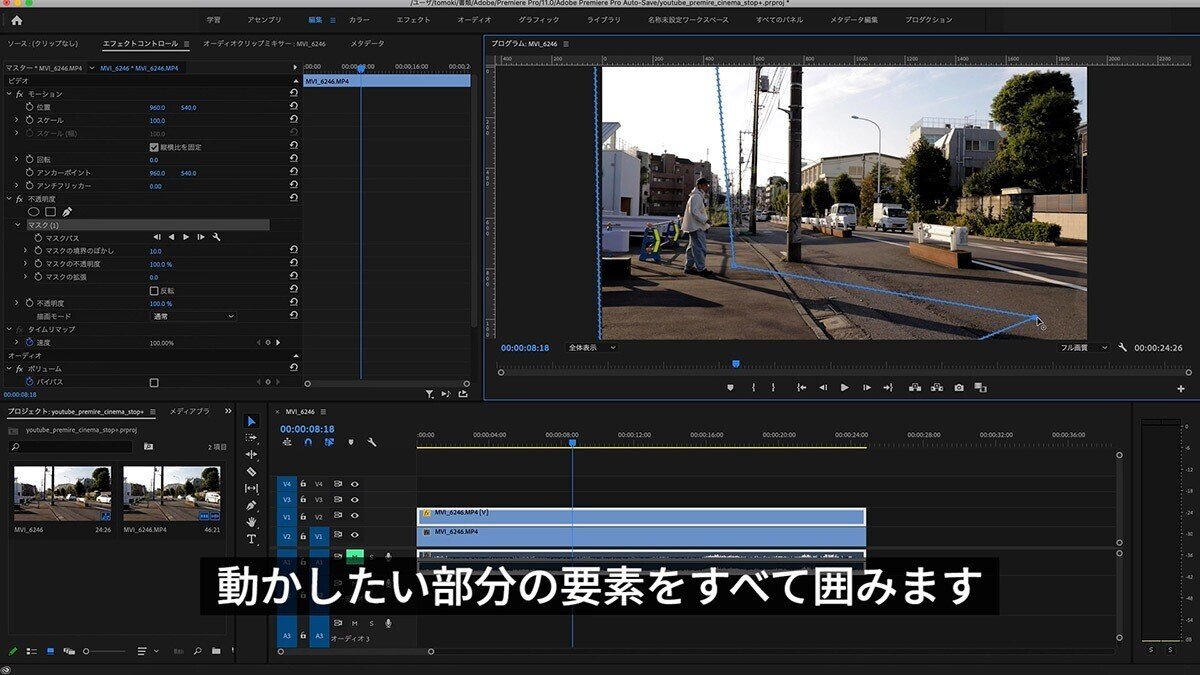Viewport: 1200px width, 675px height.
Task: Toggle animation stopwatch for Rotation
Action: [29, 159]
